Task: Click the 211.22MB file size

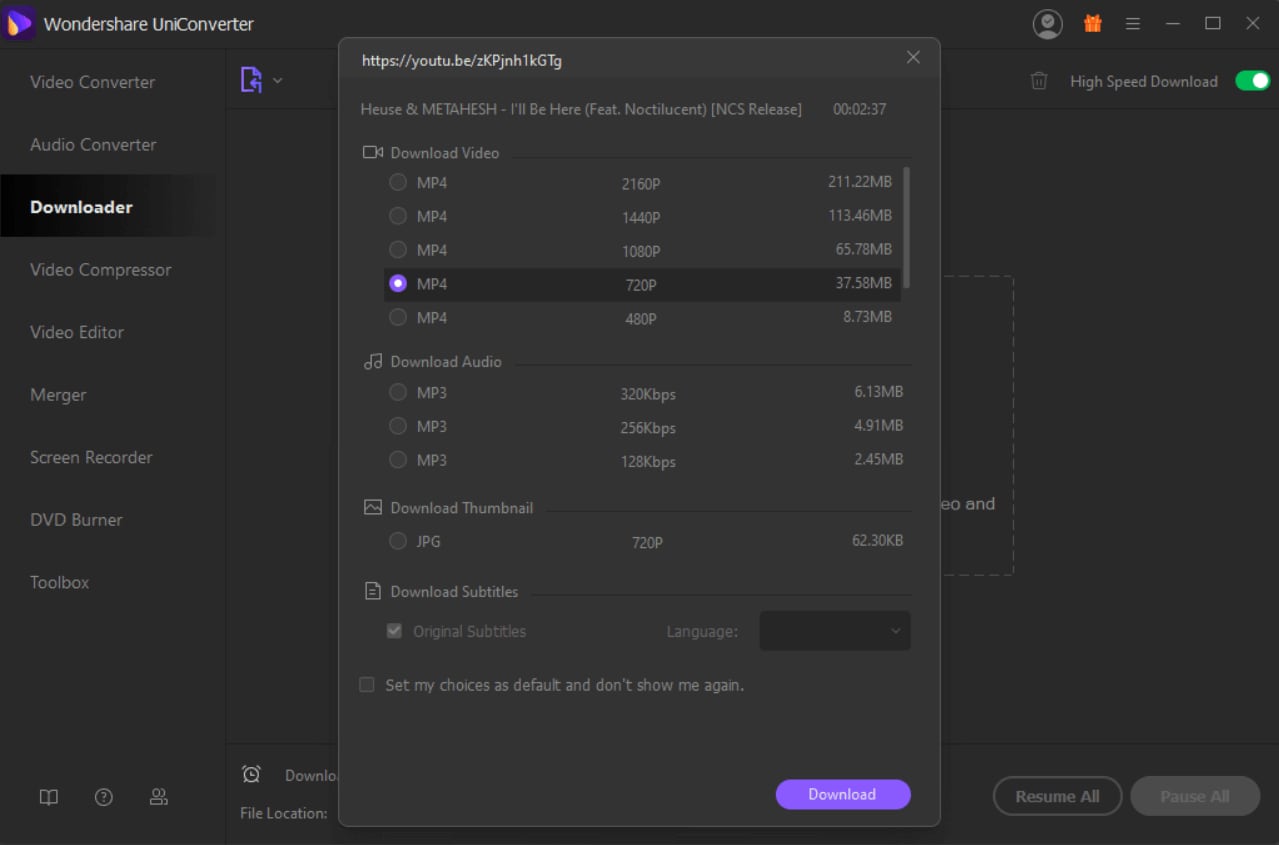Action: pyautogui.click(x=860, y=182)
